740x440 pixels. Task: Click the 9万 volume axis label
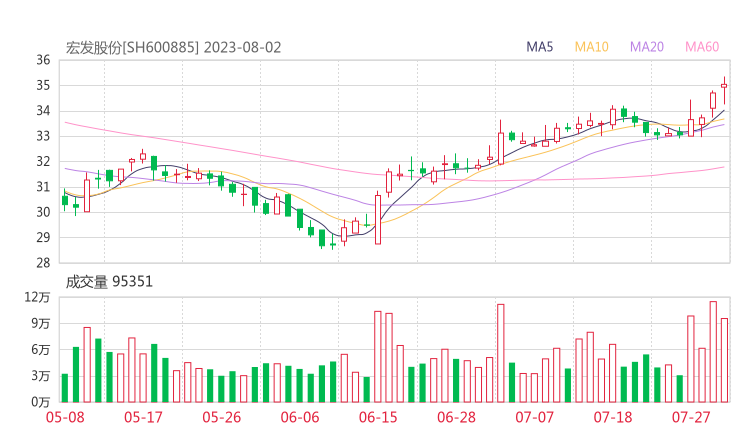pos(41,324)
